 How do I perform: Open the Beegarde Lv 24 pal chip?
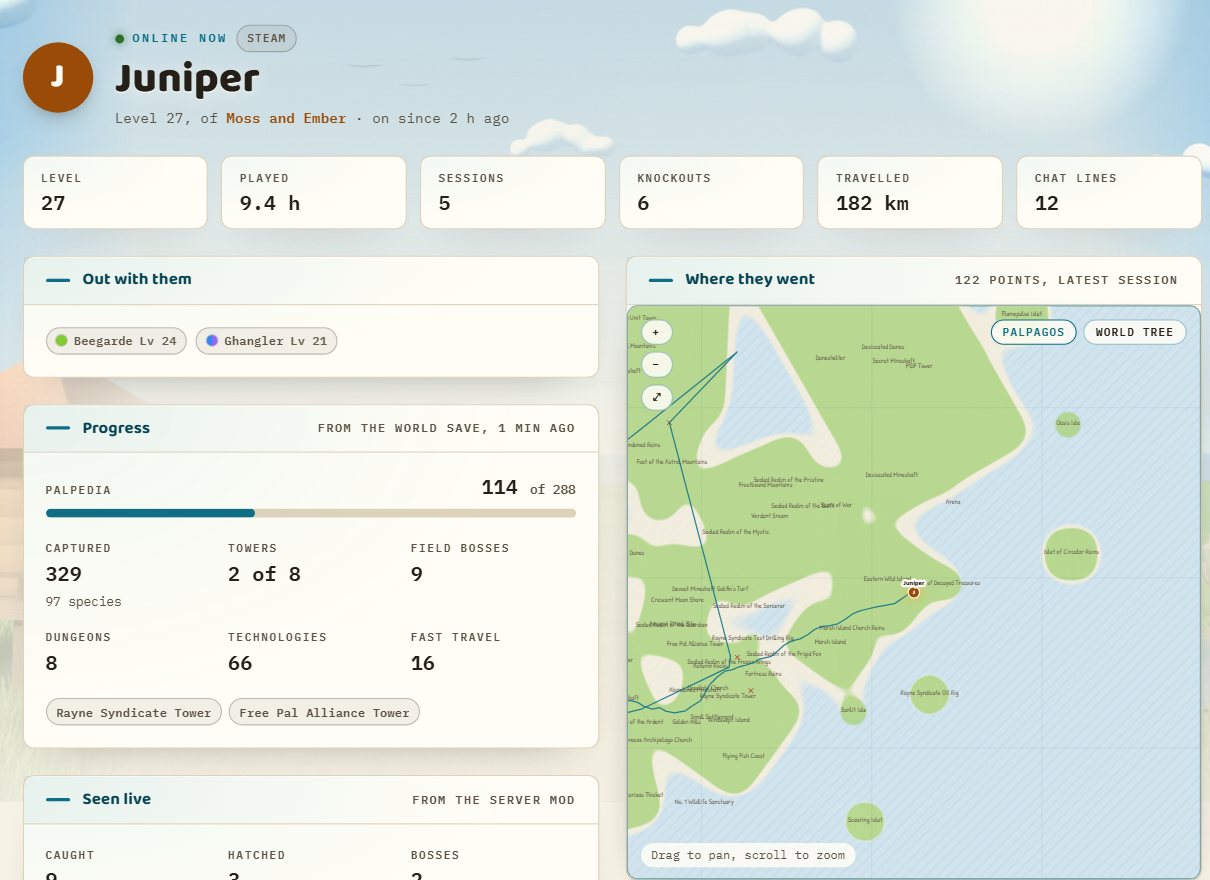click(x=116, y=341)
